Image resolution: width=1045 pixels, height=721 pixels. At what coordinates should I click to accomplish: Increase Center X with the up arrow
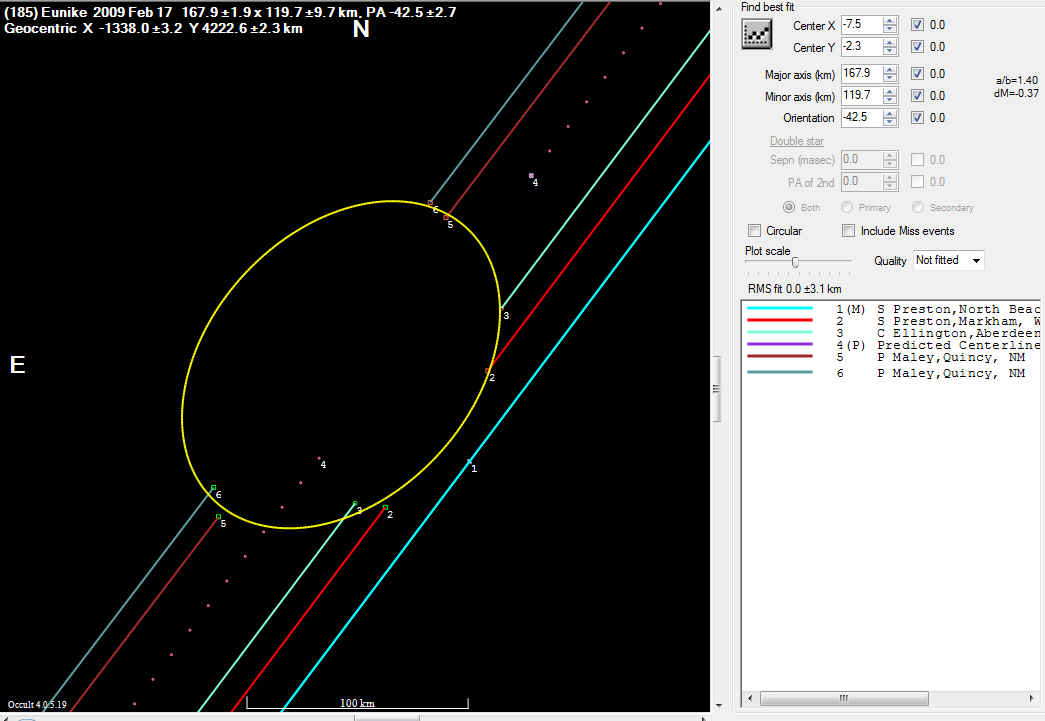(x=890, y=20)
